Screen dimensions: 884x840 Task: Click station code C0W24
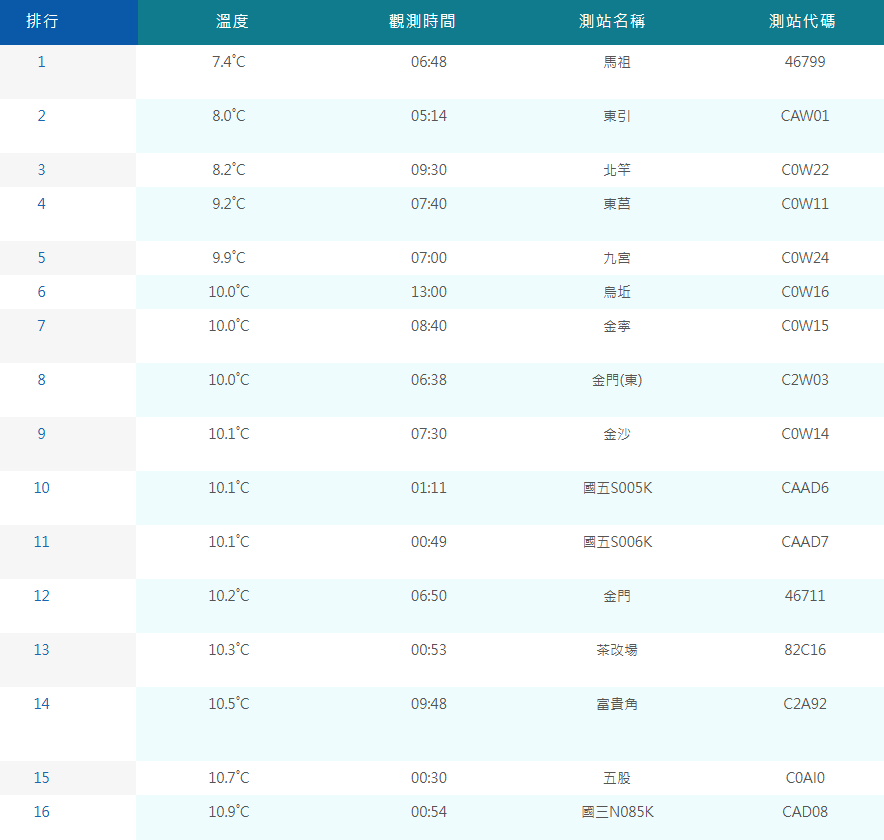(805, 258)
